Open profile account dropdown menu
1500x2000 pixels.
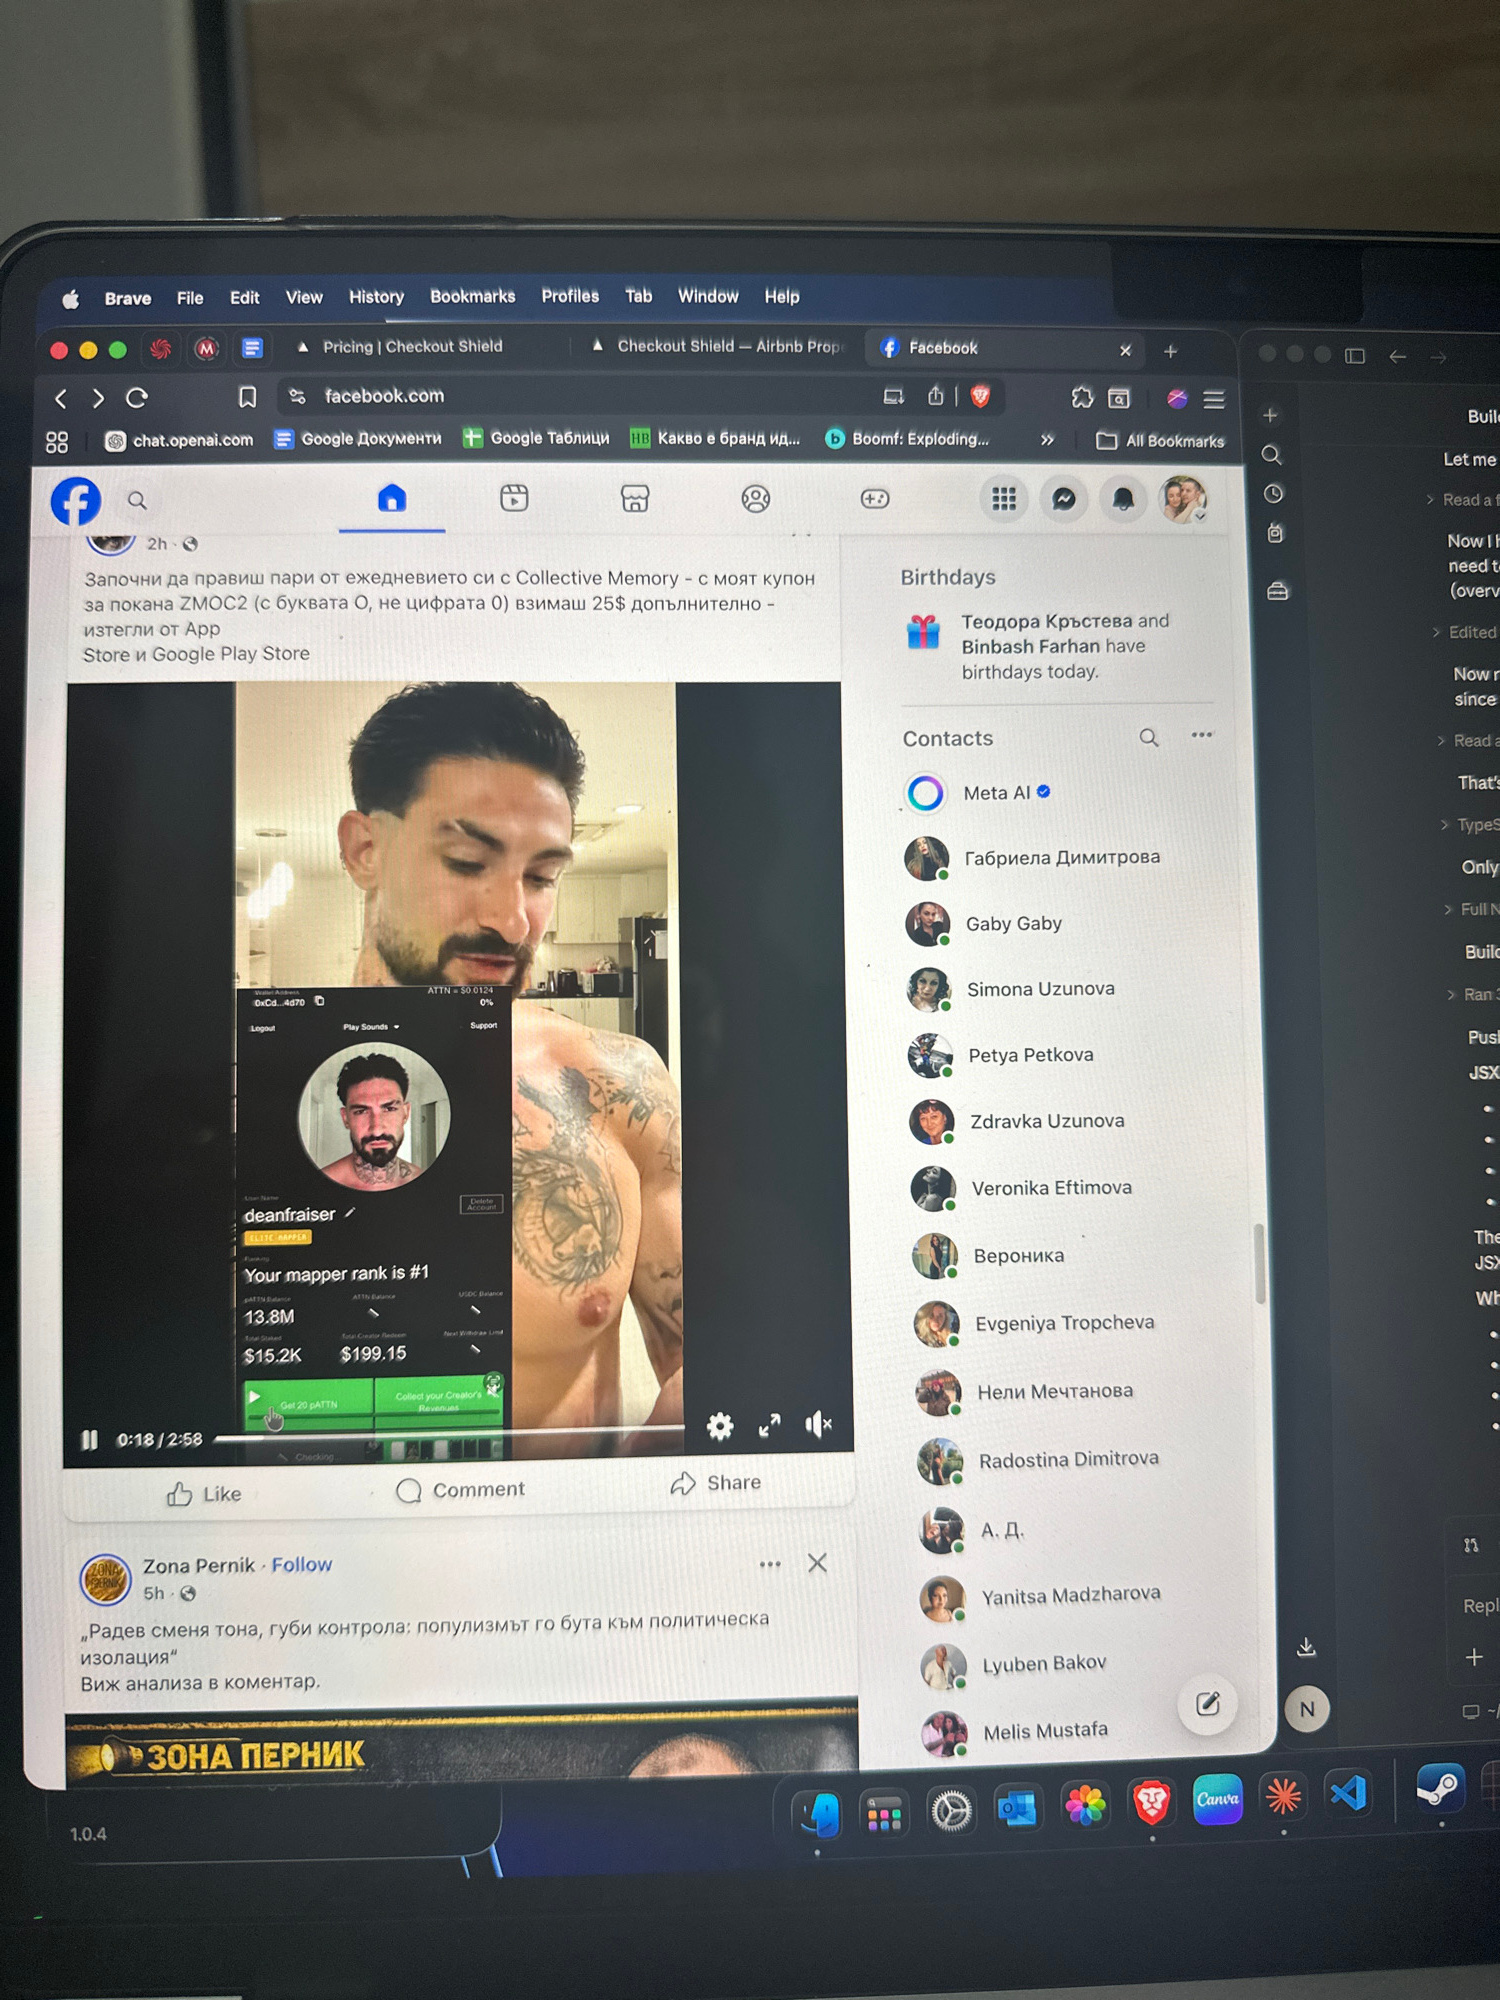[x=1184, y=499]
